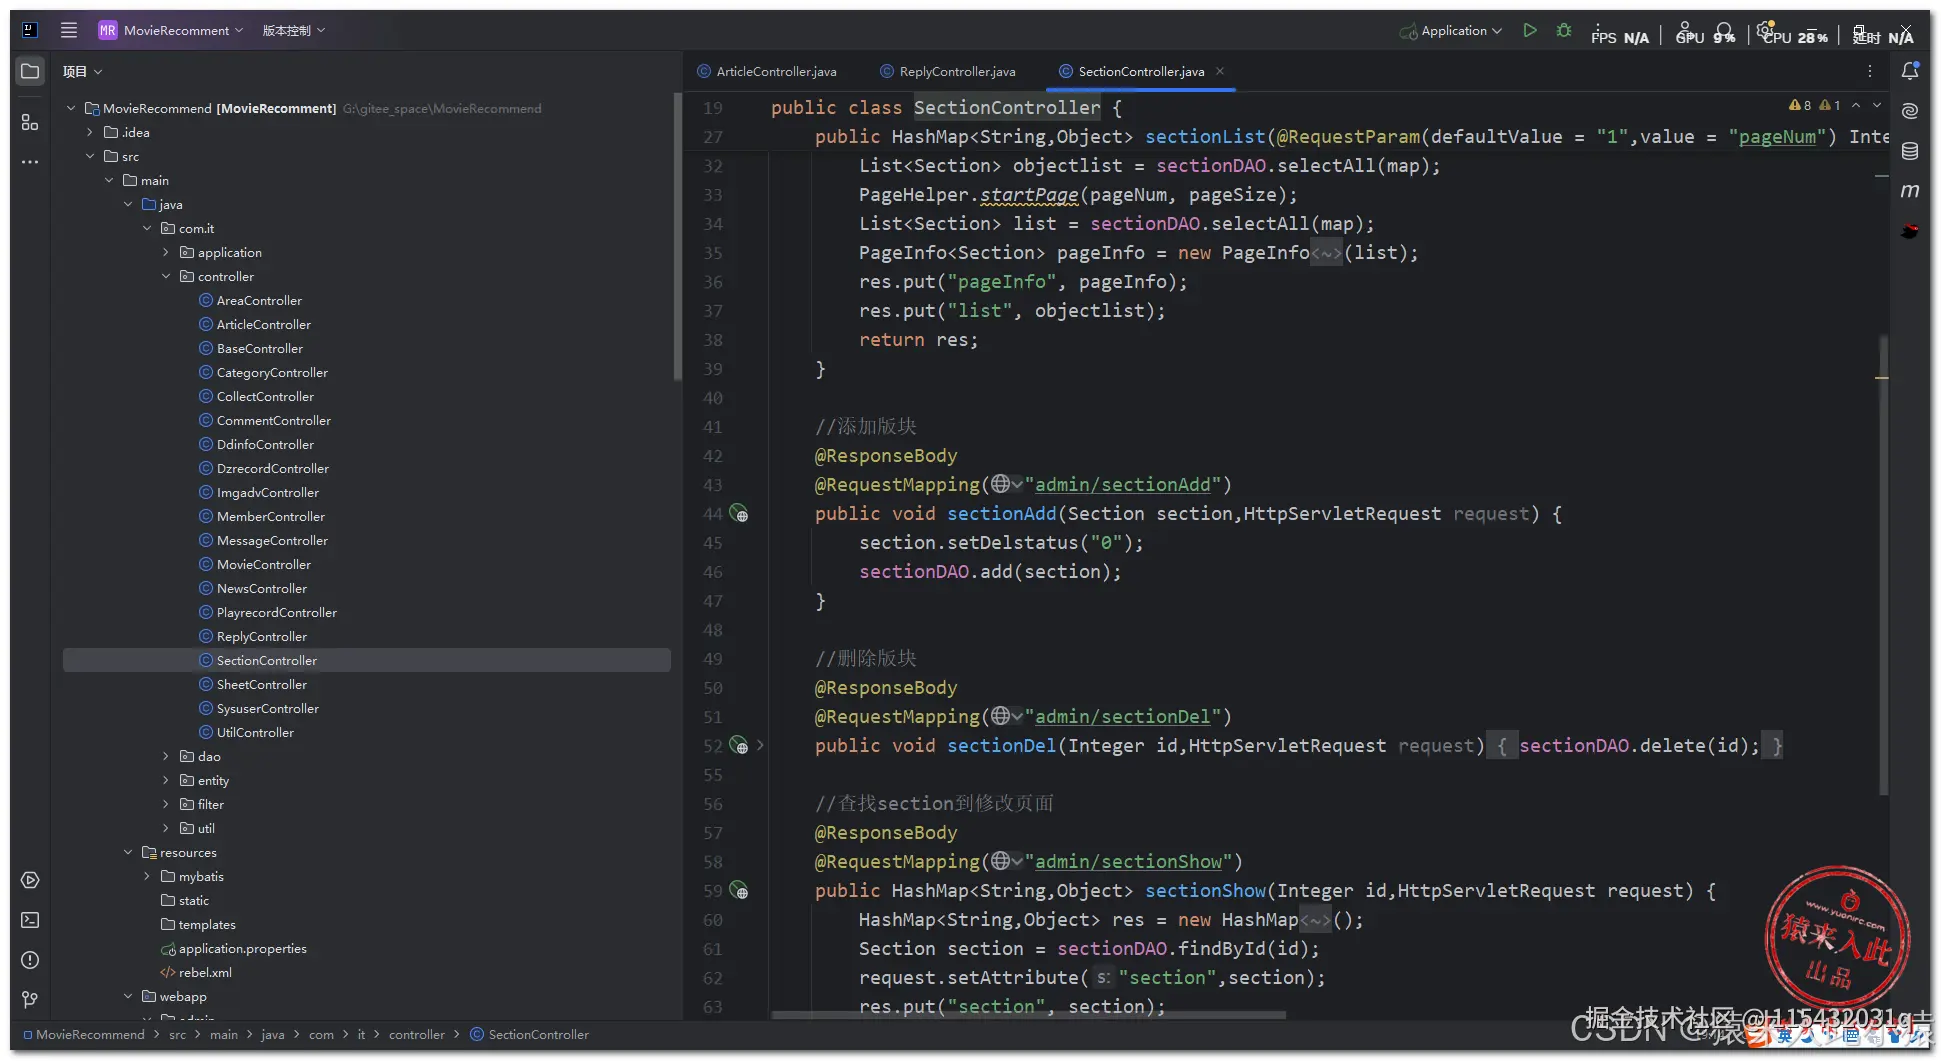Screen dimensions: 1941x1061
Task: Open the Project tool window folder icon
Action: tap(30, 71)
